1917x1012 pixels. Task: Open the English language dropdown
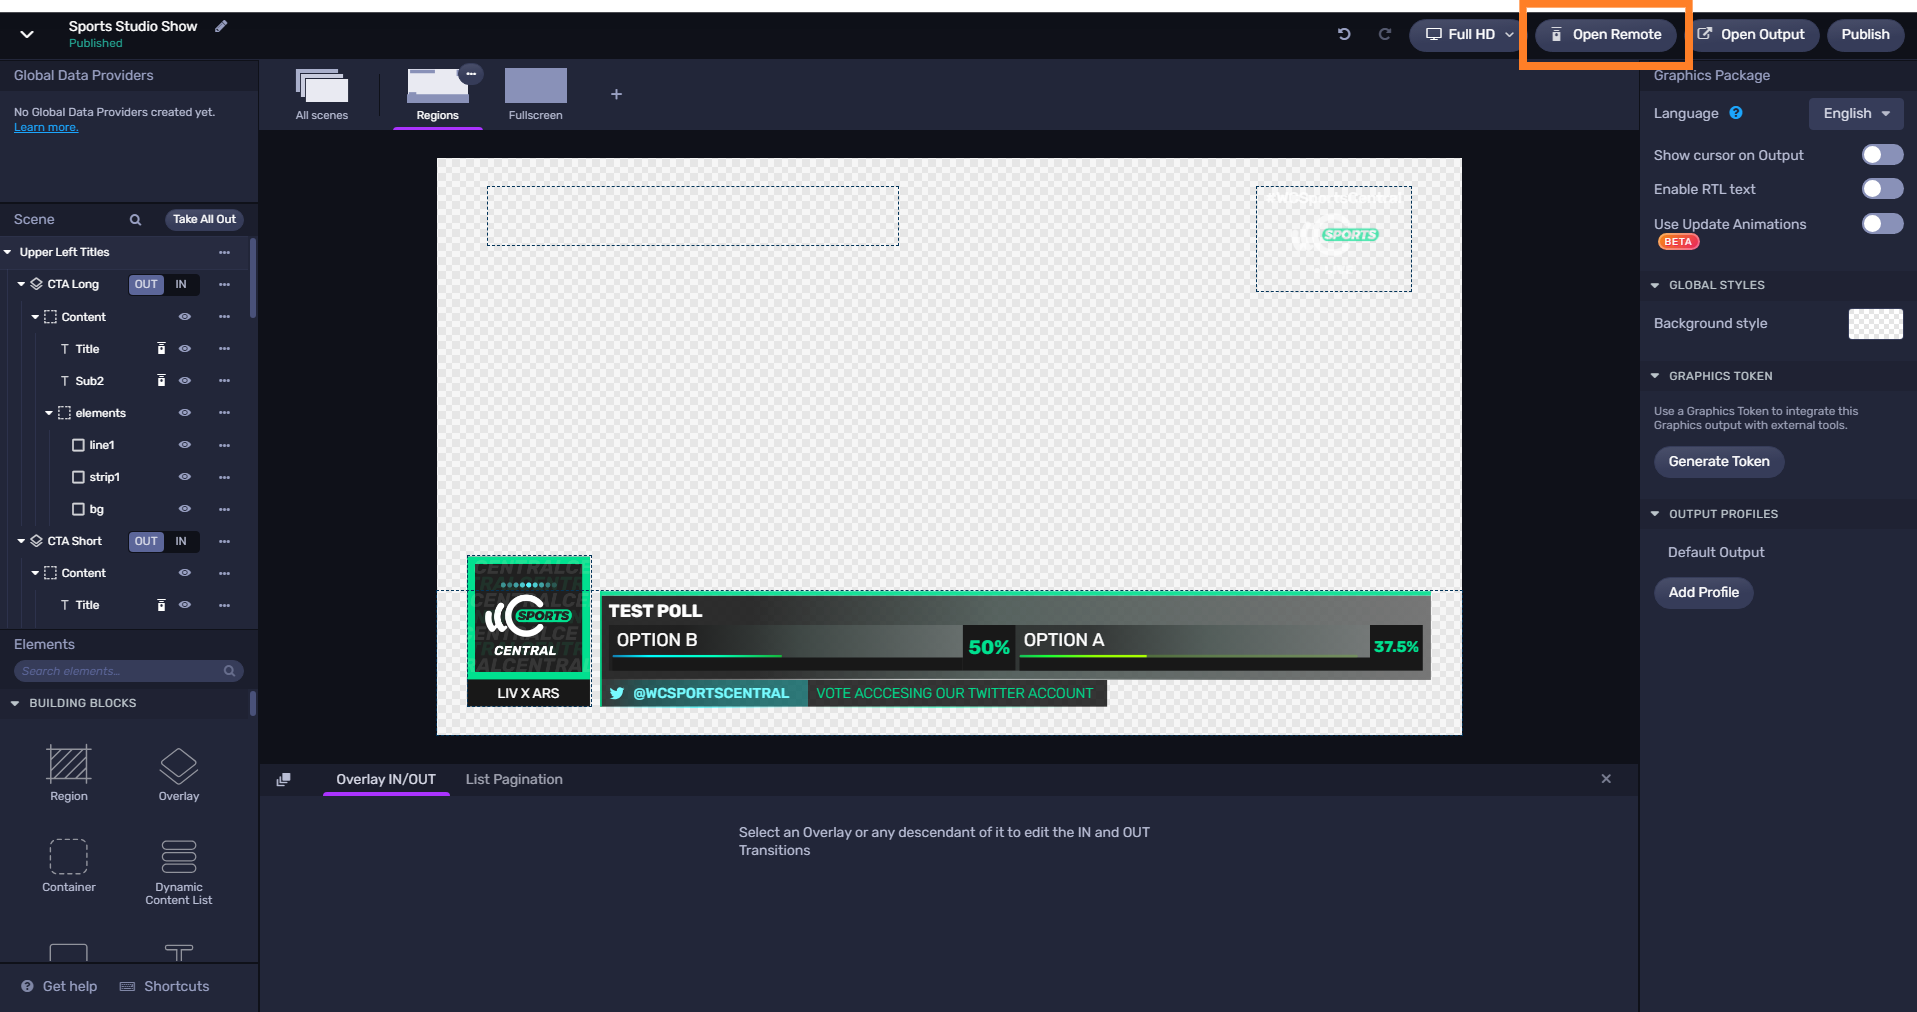1855,113
